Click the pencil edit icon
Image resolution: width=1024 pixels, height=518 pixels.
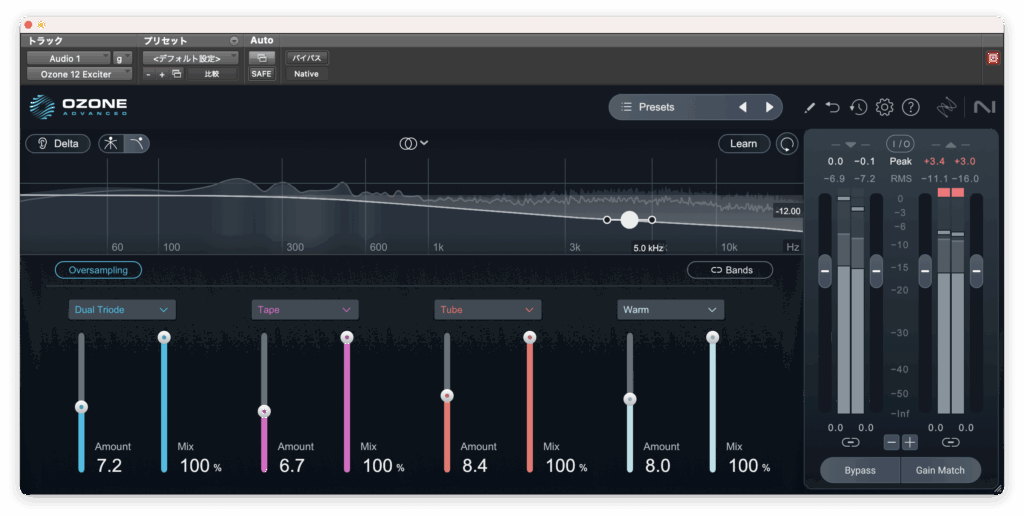click(809, 107)
